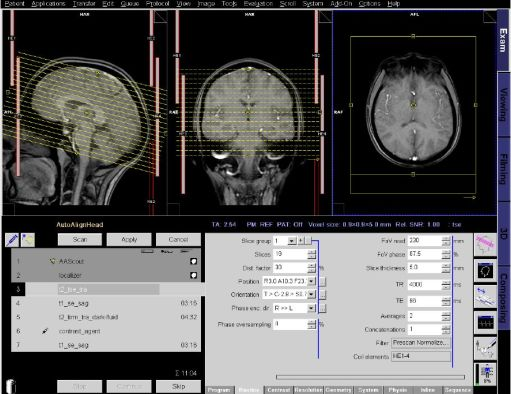511x394 pixels.
Task: Open the Orientation dropdown arrow
Action: click(x=311, y=294)
